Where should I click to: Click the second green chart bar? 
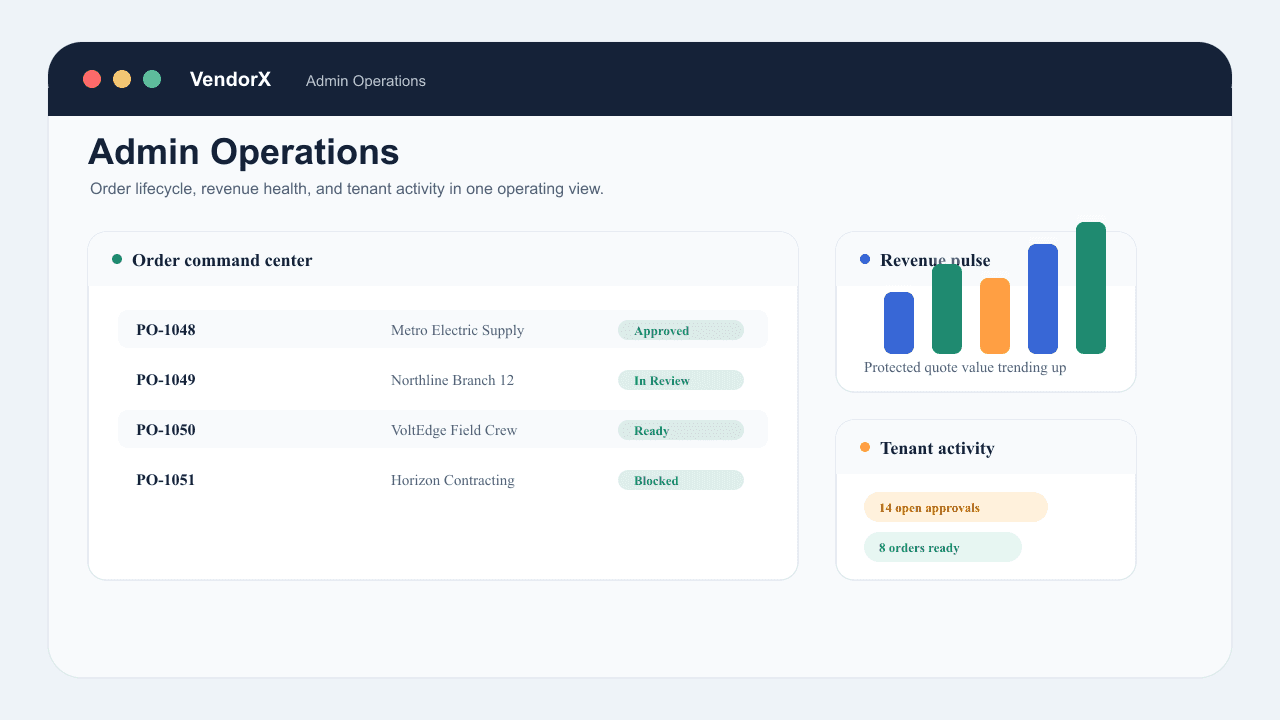(x=947, y=309)
